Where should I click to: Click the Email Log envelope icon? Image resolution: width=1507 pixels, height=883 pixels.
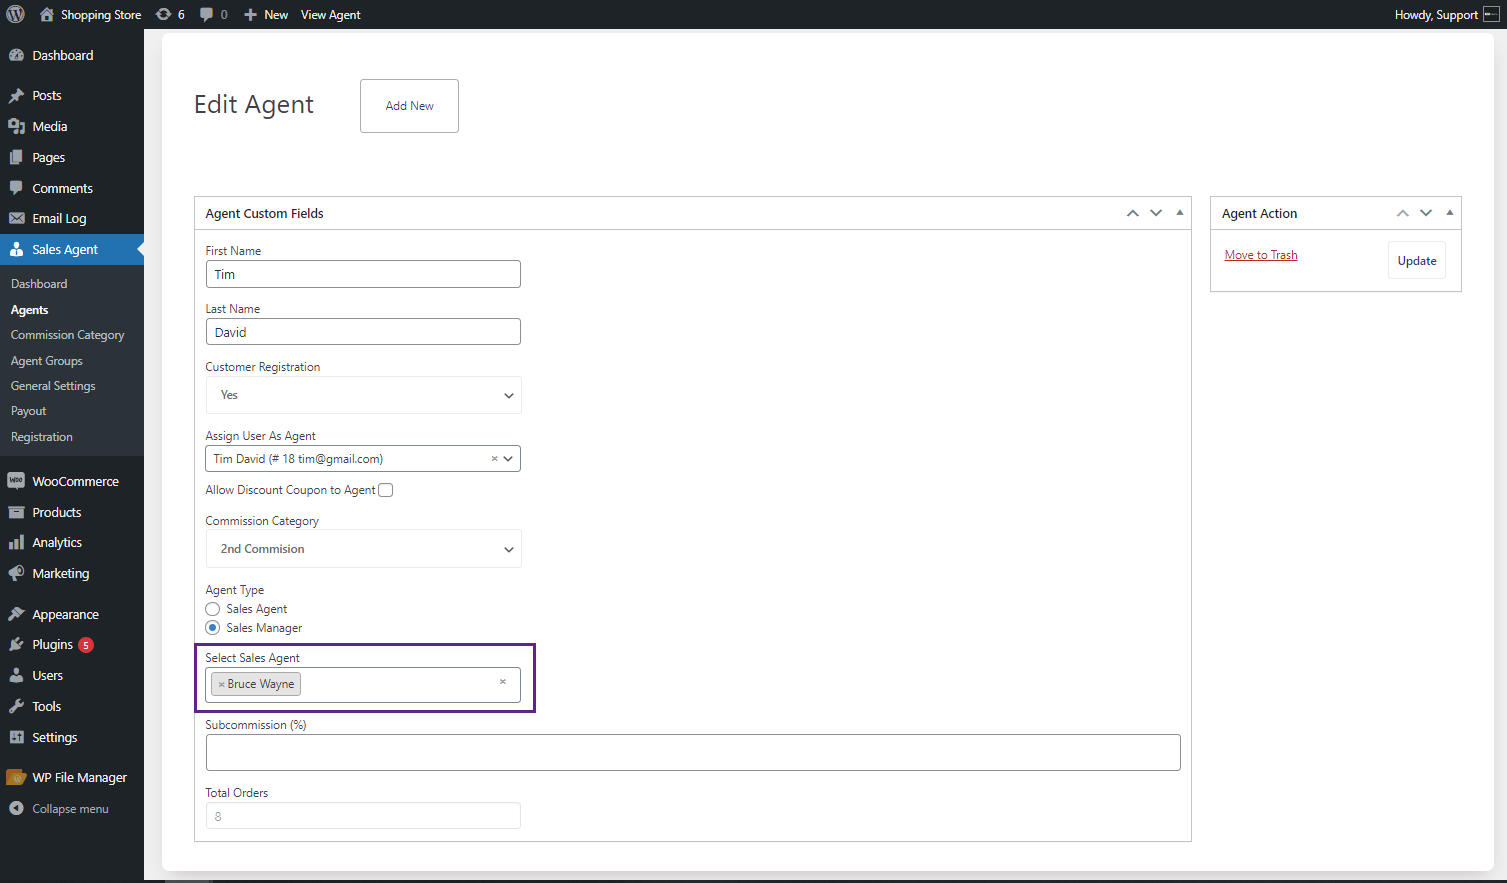point(16,218)
